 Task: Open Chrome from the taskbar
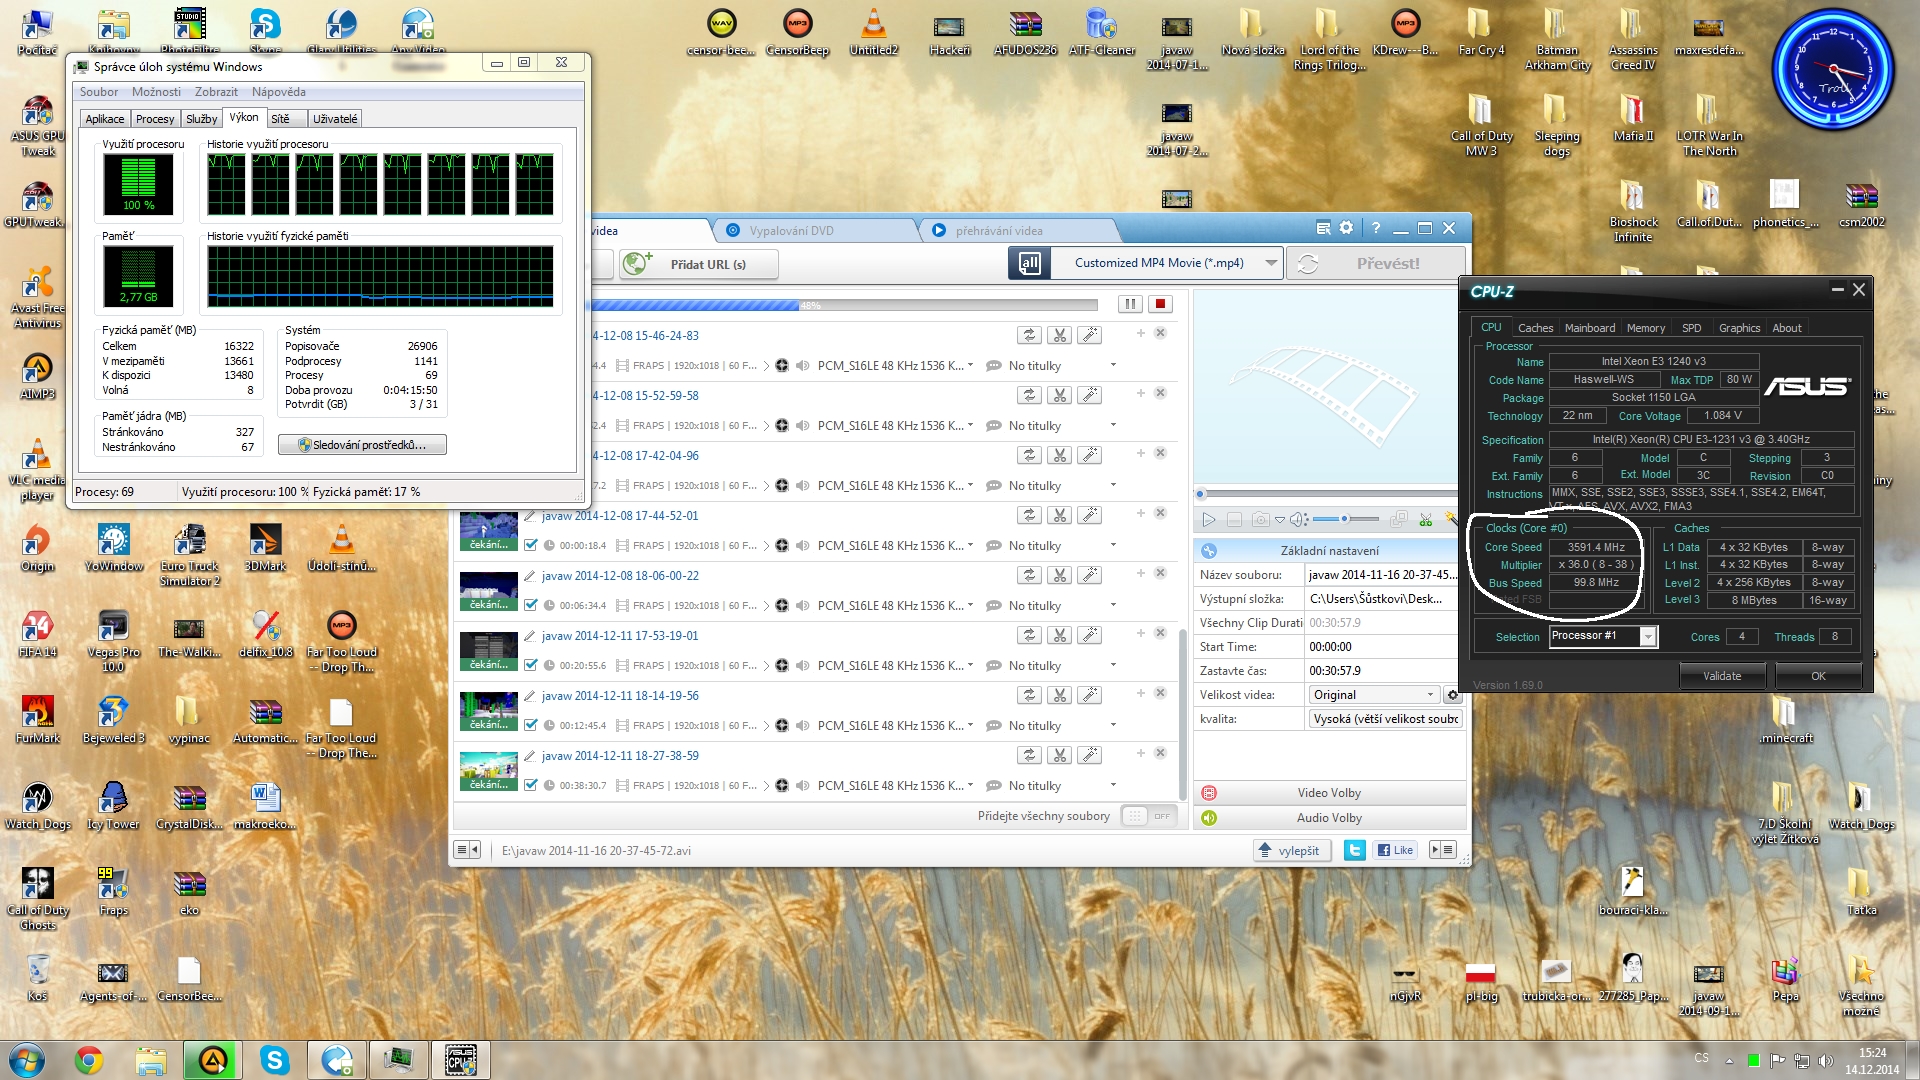[x=89, y=1060]
